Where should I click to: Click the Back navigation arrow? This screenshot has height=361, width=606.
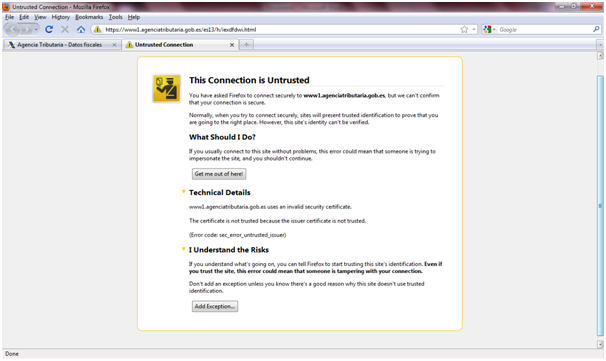pyautogui.click(x=13, y=29)
